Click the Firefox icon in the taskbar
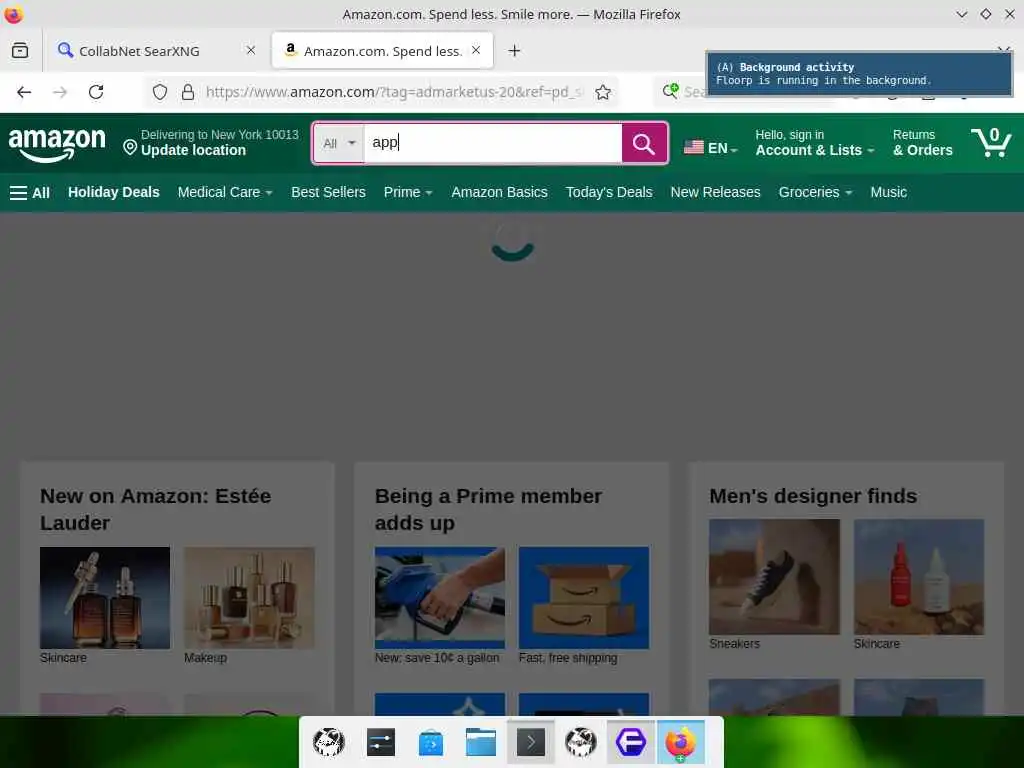1024x768 pixels. tap(680, 743)
